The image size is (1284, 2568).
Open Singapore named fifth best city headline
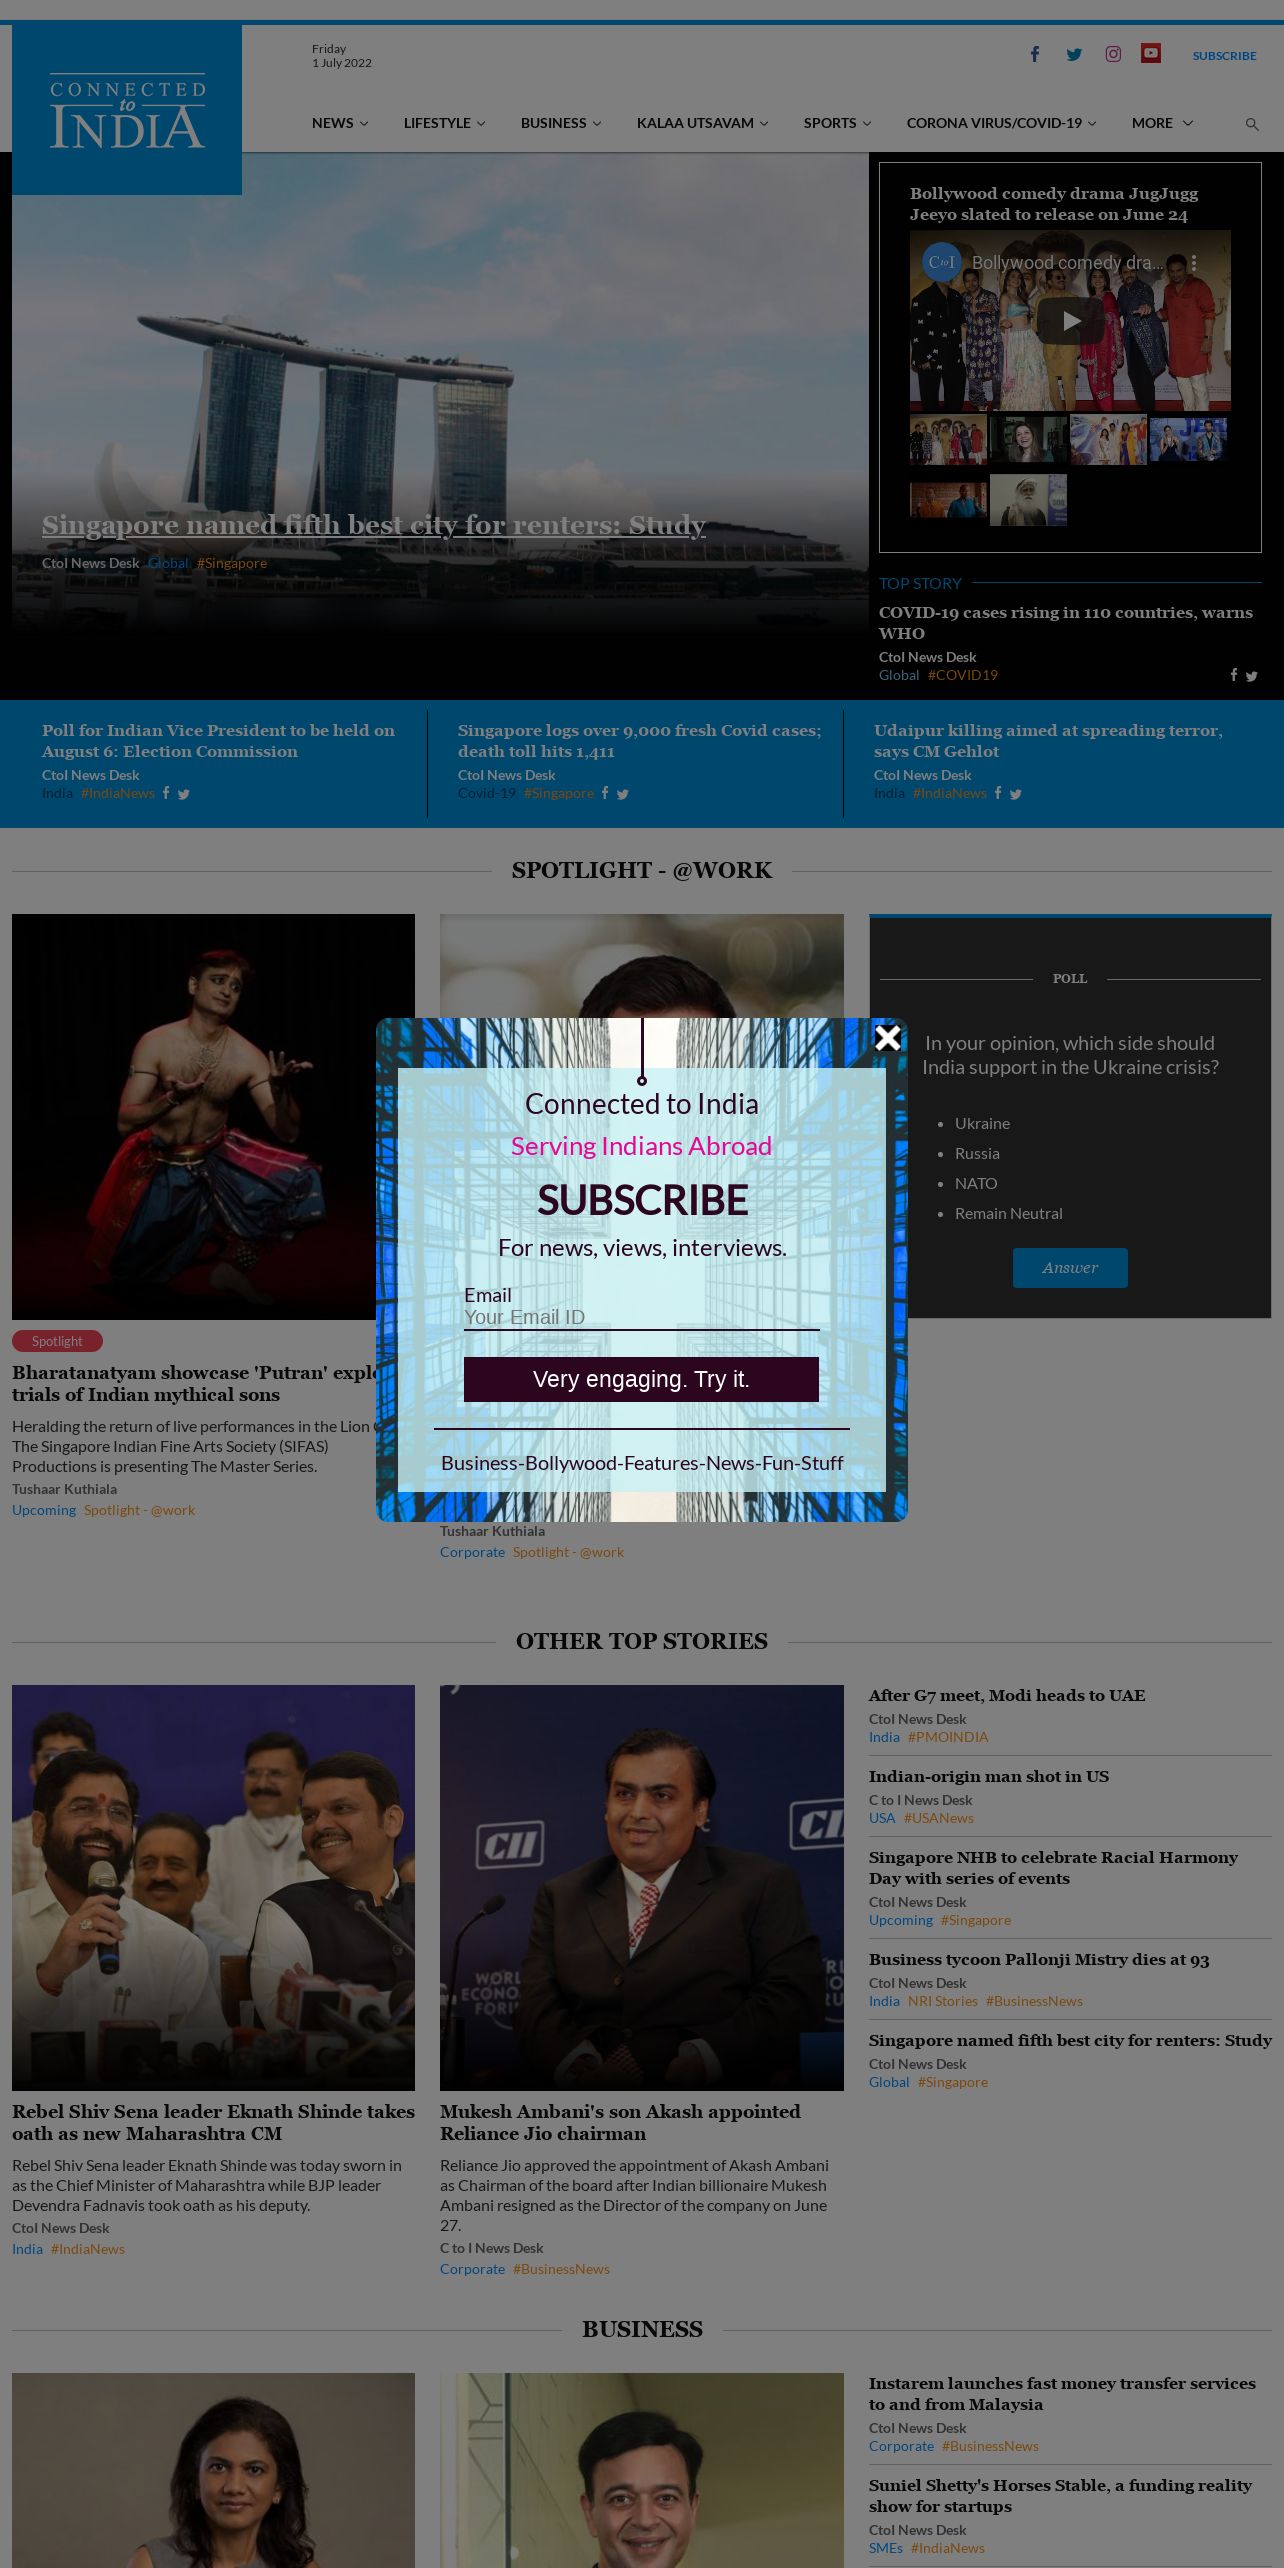(374, 525)
